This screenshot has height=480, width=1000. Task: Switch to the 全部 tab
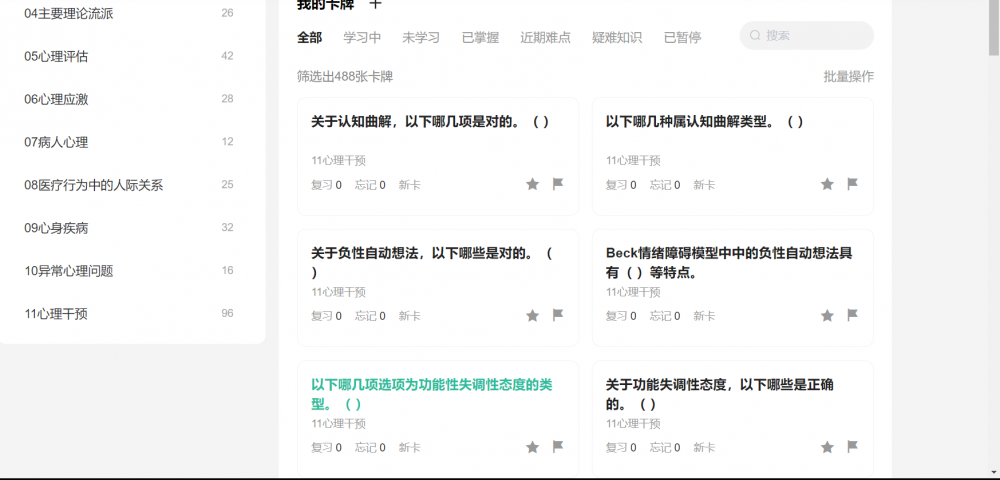pos(309,38)
